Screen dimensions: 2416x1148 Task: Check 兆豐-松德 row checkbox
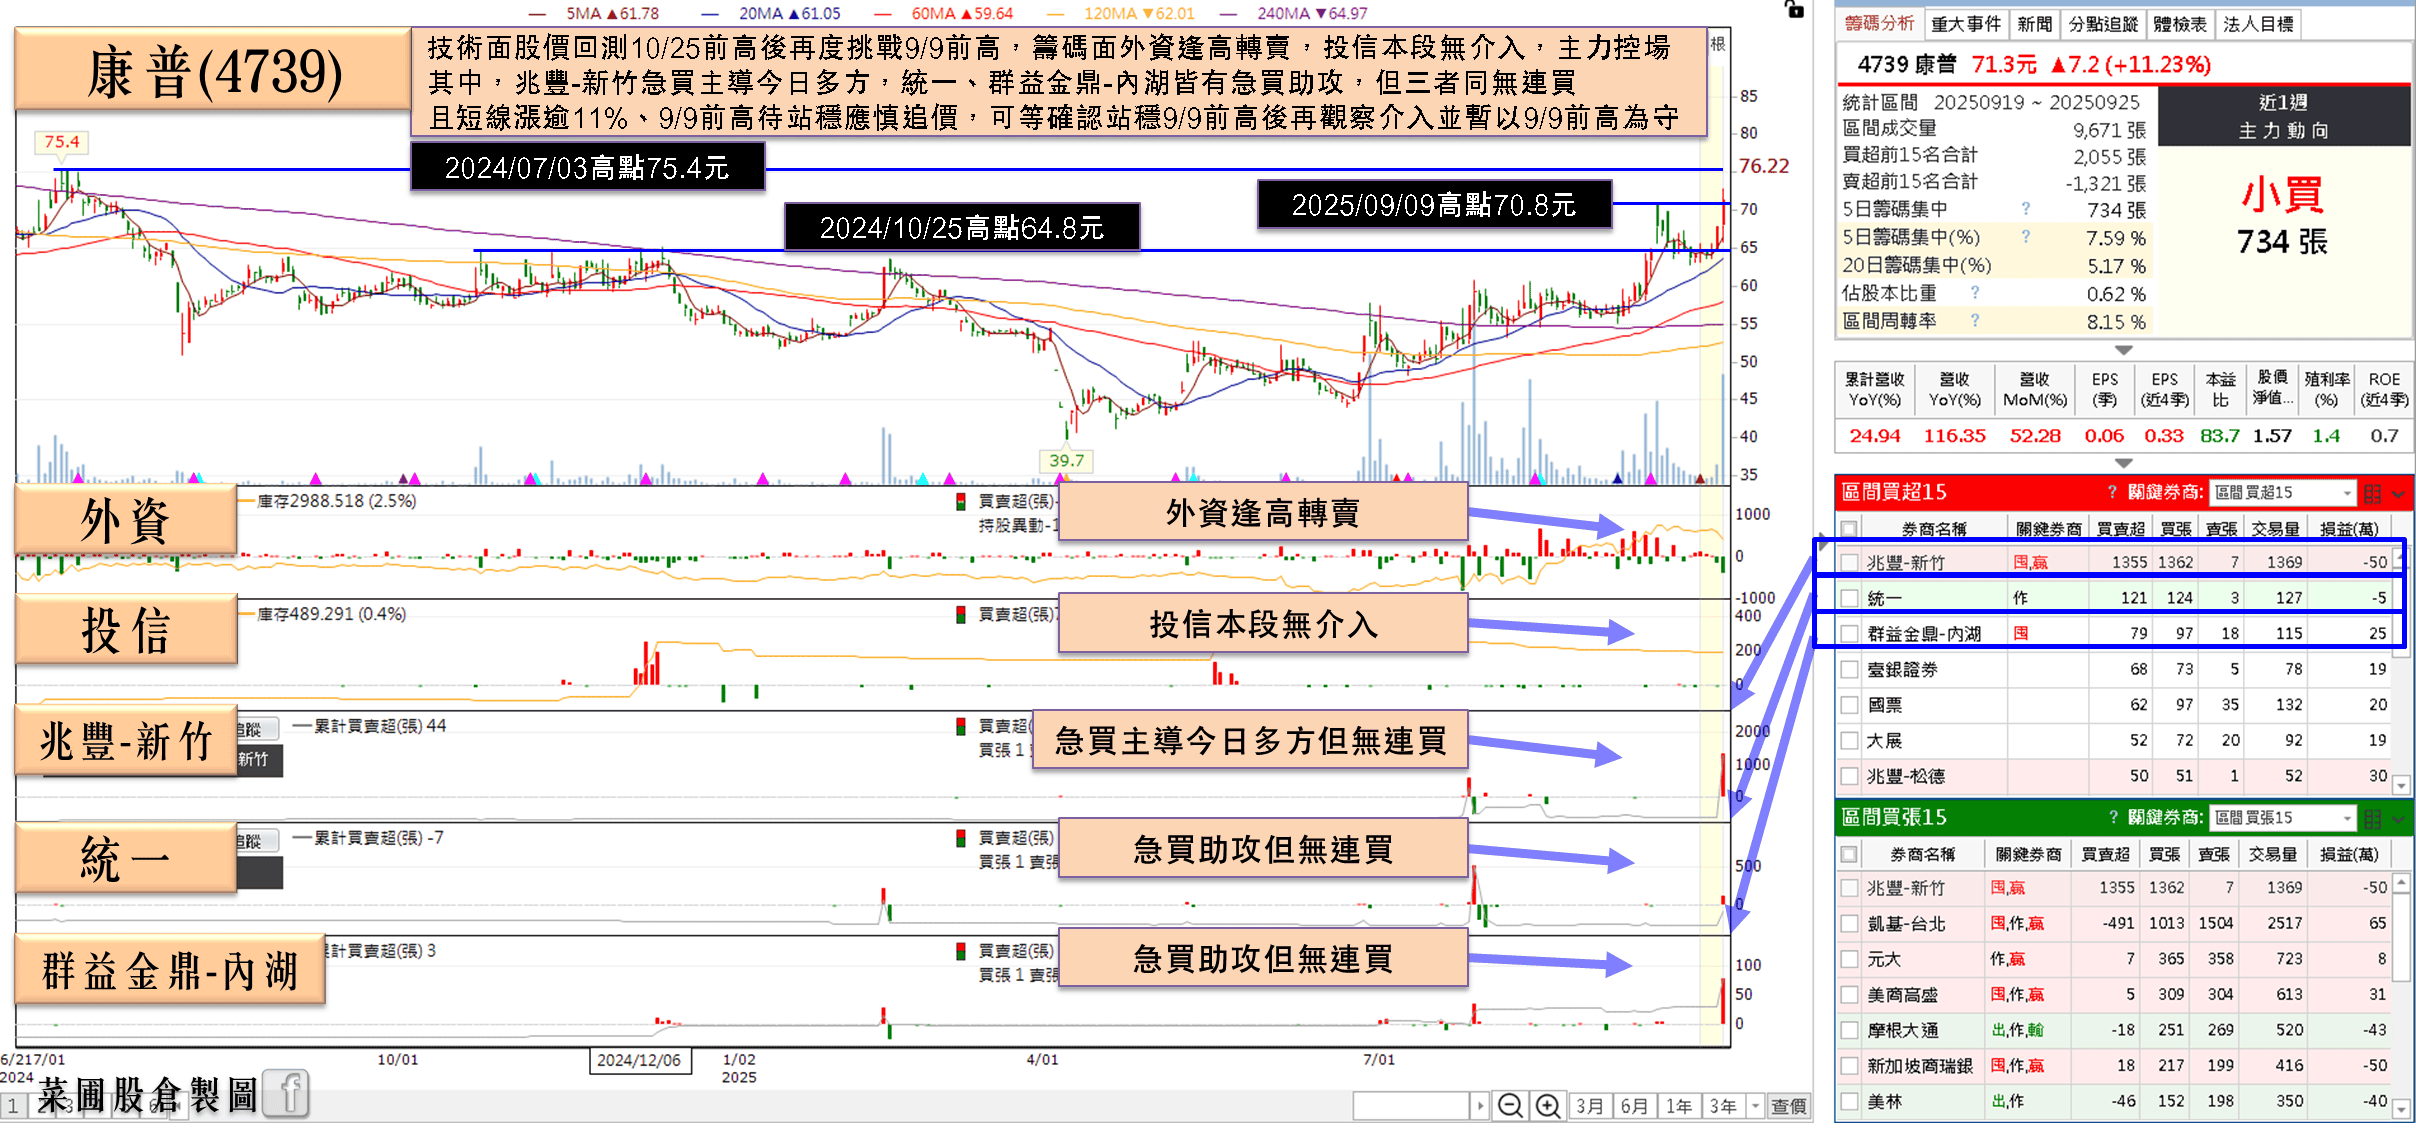1849,776
